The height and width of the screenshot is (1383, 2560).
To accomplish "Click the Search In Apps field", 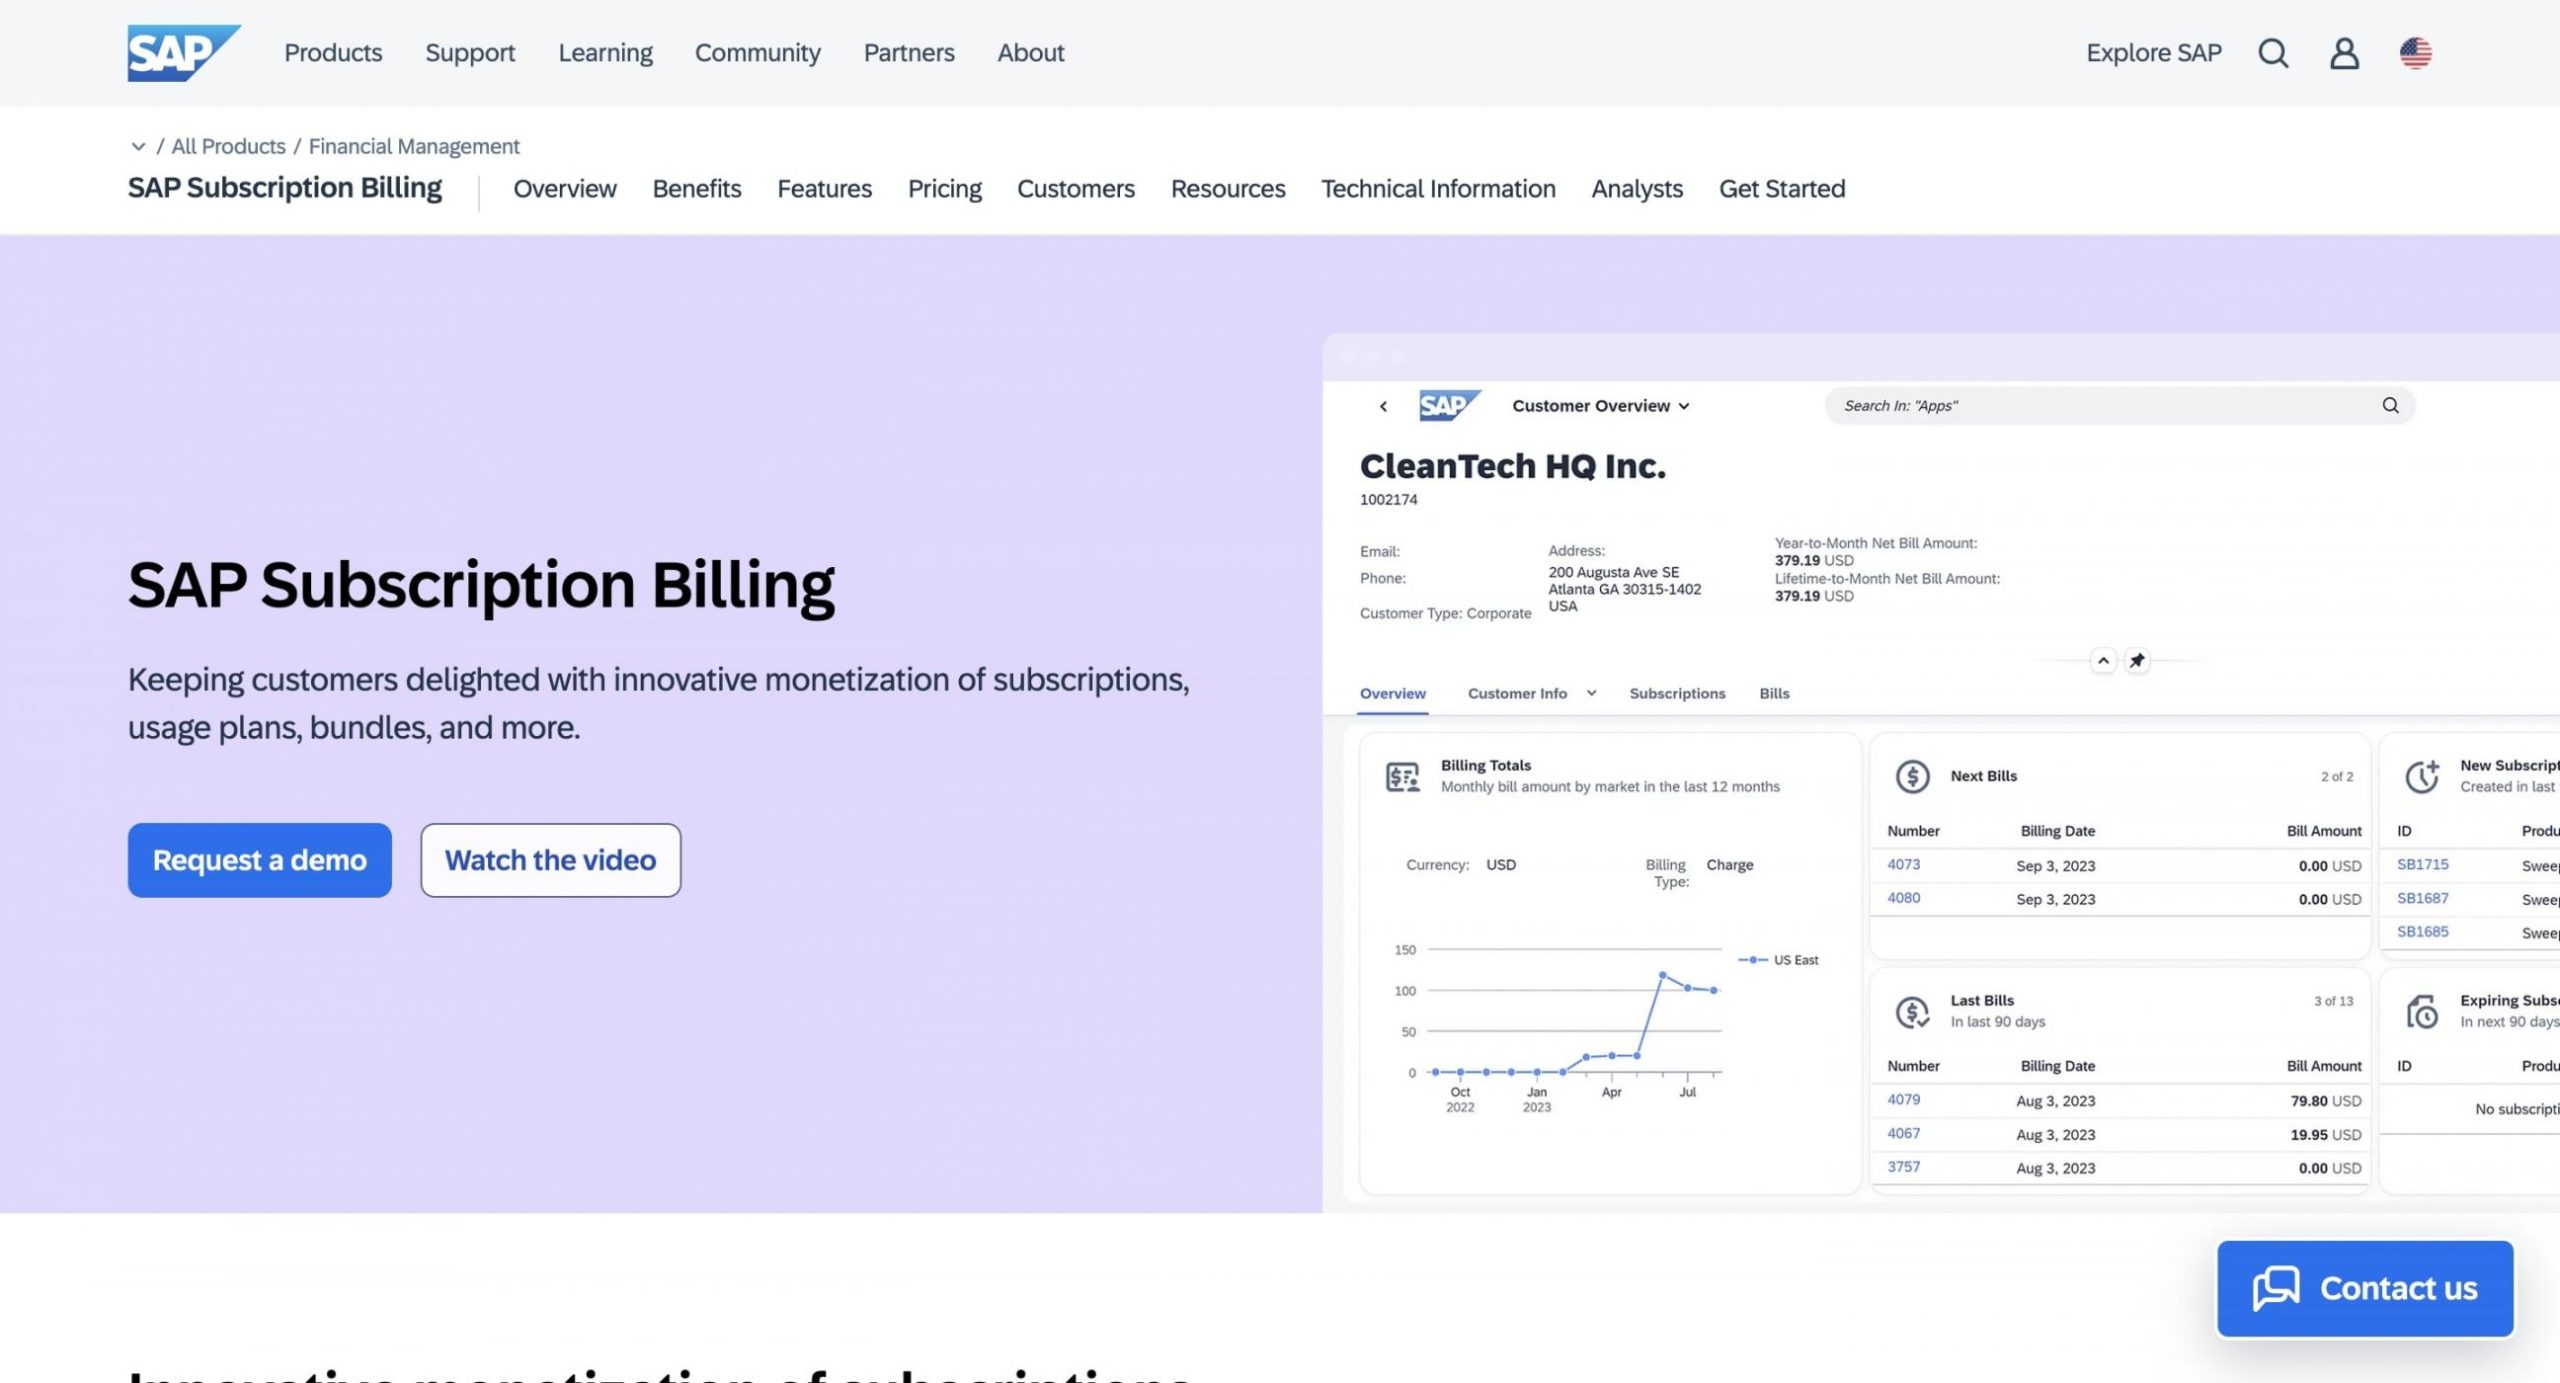I will click(x=2119, y=405).
